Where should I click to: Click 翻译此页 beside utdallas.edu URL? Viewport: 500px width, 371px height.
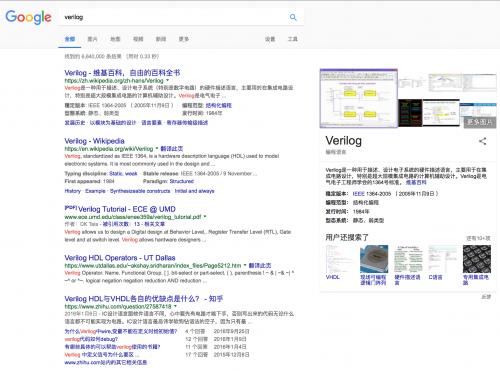pos(260,265)
